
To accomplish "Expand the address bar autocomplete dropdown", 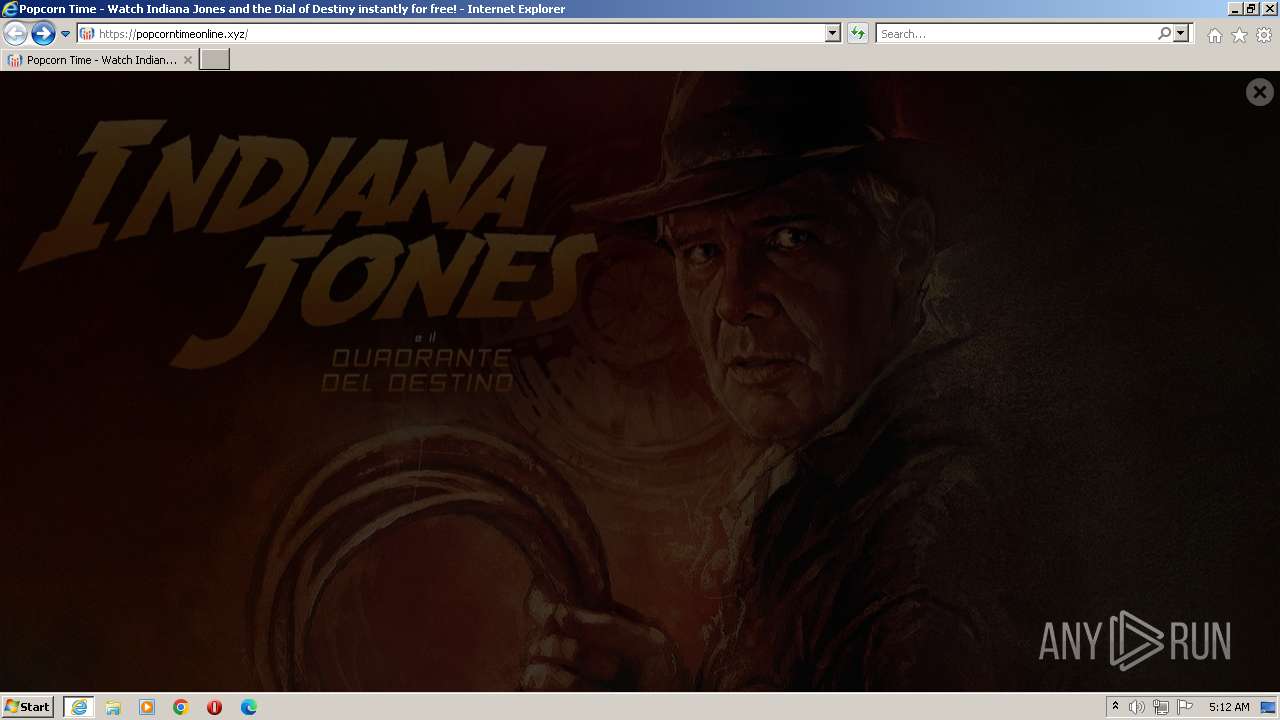I will click(833, 34).
